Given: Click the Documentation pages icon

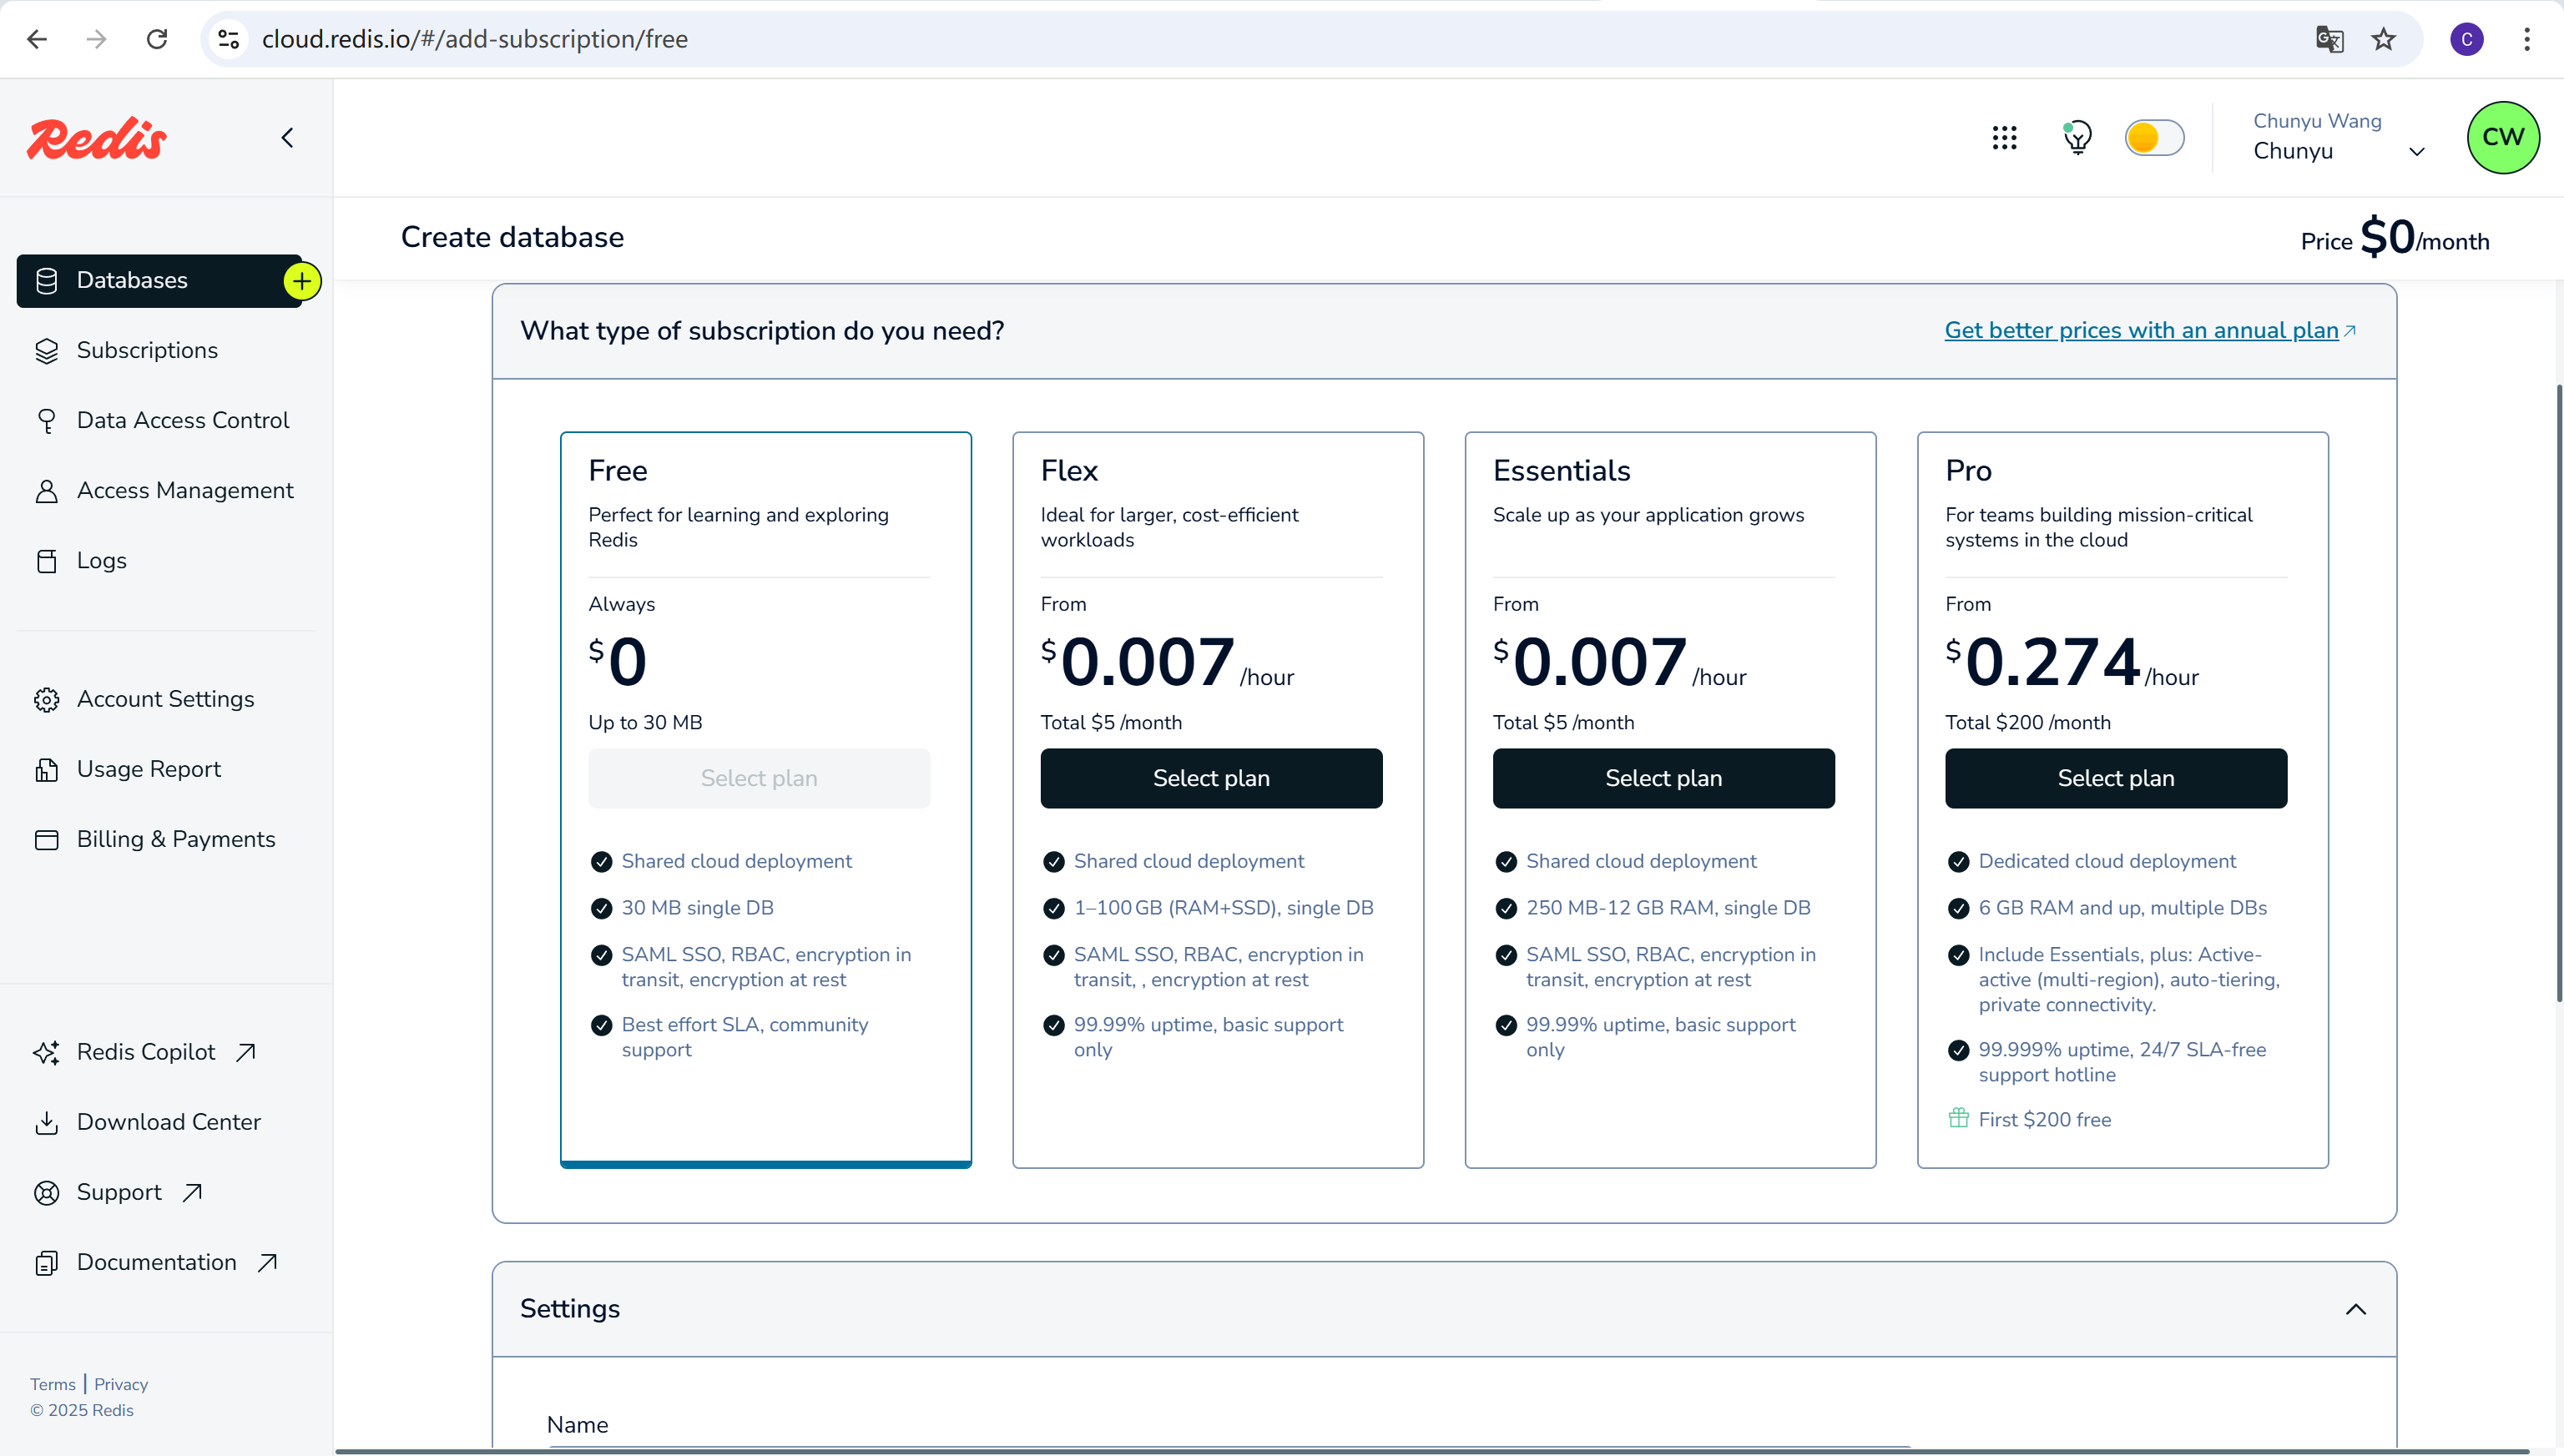Looking at the screenshot, I should pyautogui.click(x=47, y=1262).
